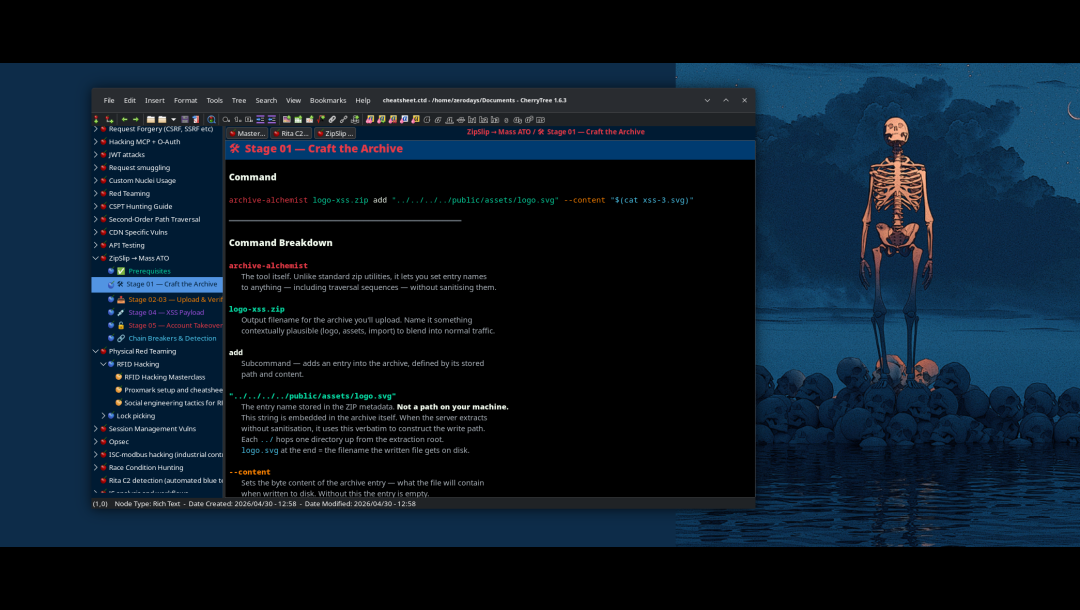Expand the JWT attacks node
This screenshot has width=1080, height=610.
pos(96,155)
